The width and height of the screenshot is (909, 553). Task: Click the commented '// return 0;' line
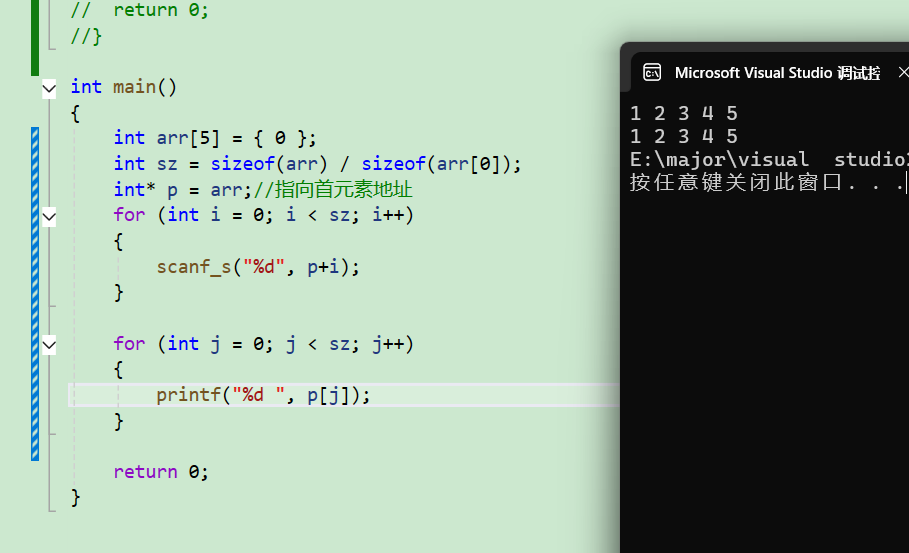139,10
